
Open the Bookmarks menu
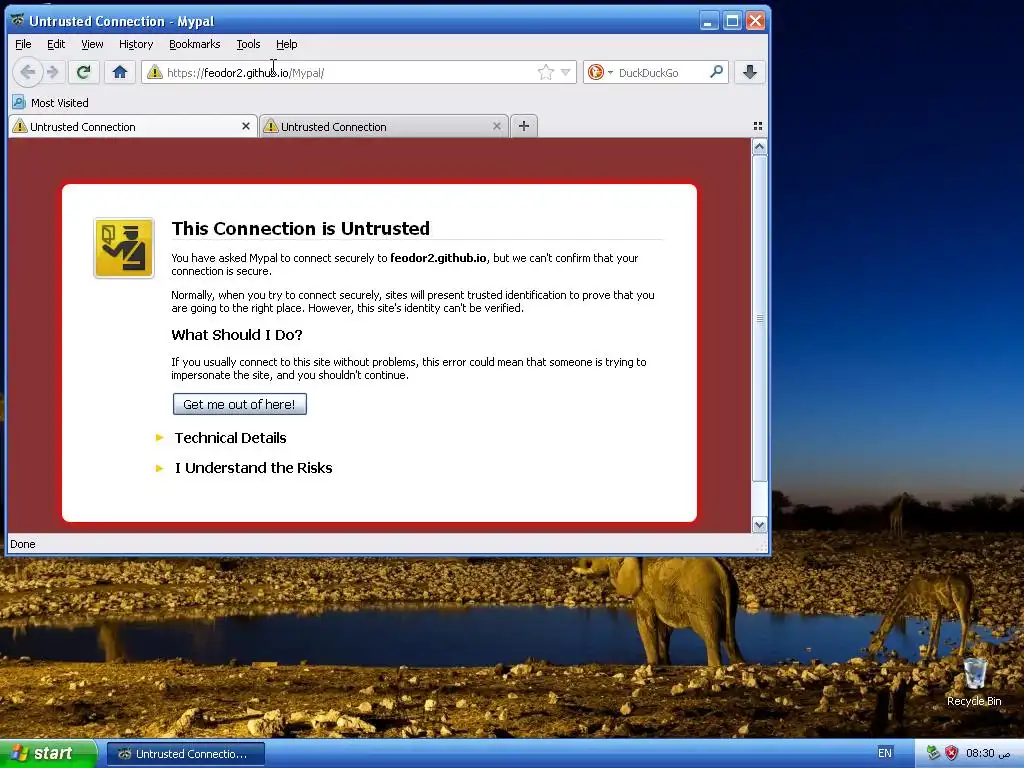point(195,44)
